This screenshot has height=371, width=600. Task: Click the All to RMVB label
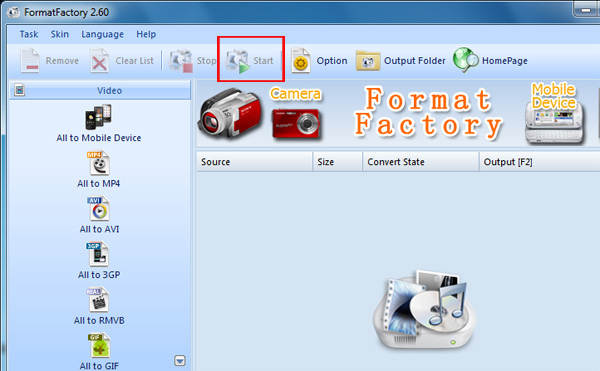pos(99,320)
